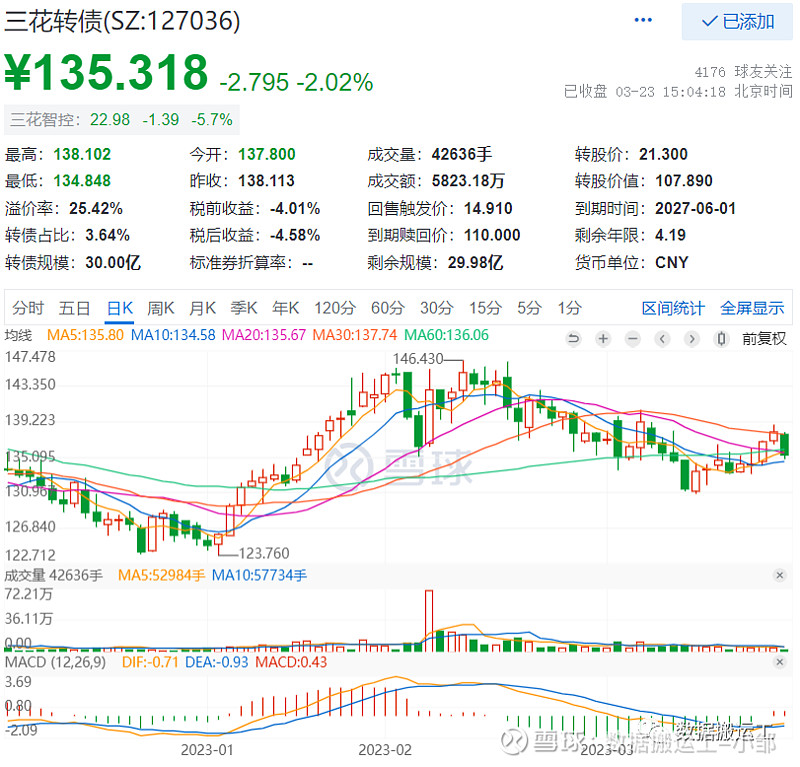
Task: Click the MACD (12,26,9) parameters label
Action: pyautogui.click(x=56, y=662)
